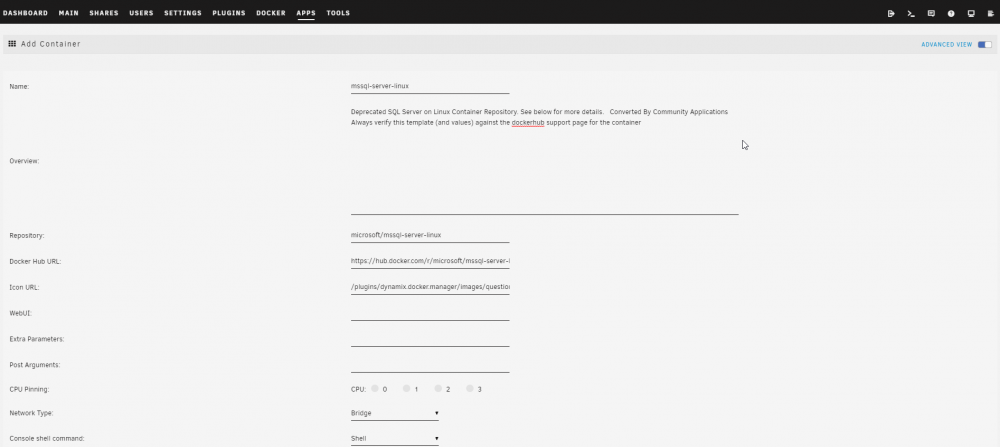Open the feedback speech-bubble icon
The width and height of the screenshot is (1000, 447).
coord(931,13)
